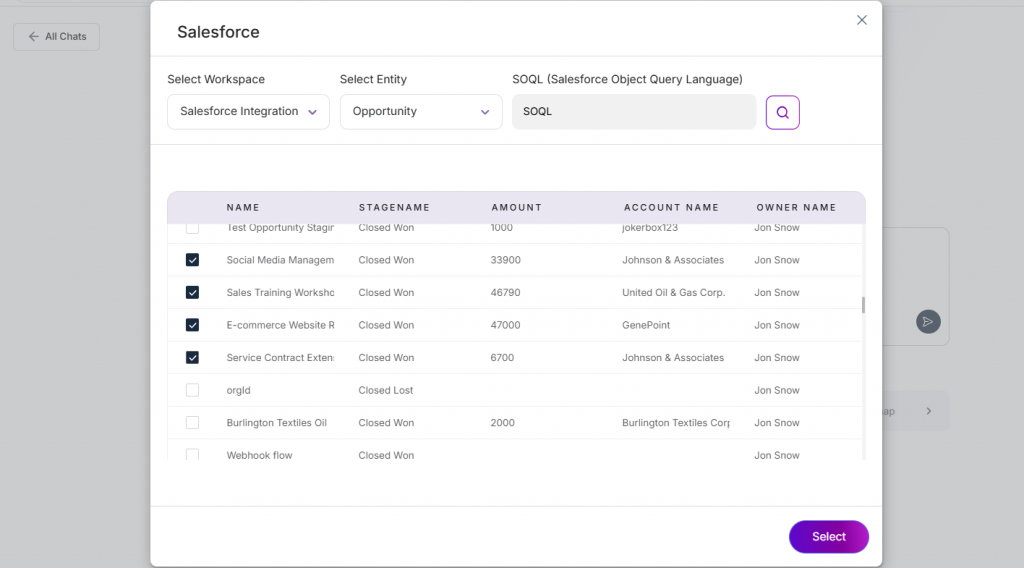The image size is (1024, 568).
Task: Click the amount 33900 cell
Action: pos(505,260)
